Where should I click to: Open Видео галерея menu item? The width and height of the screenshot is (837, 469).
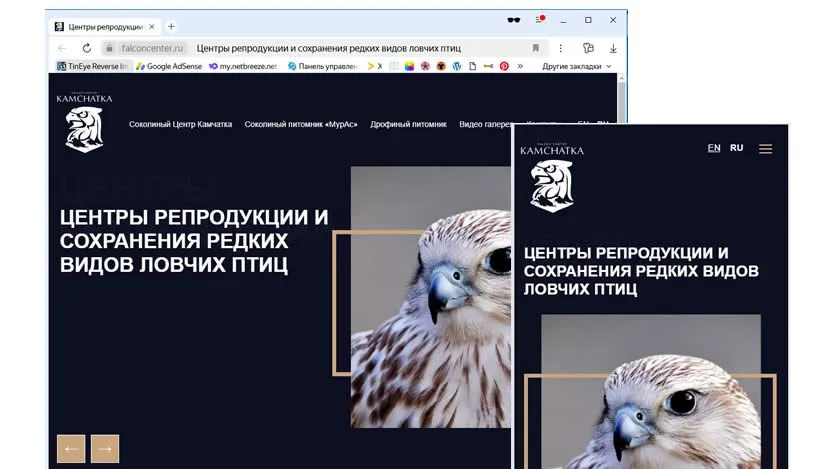click(485, 124)
